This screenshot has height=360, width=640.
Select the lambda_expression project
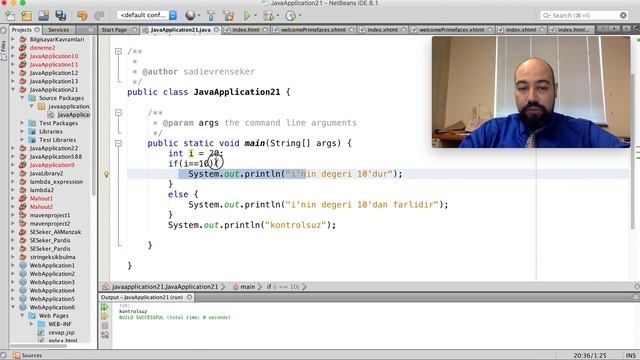point(56,182)
